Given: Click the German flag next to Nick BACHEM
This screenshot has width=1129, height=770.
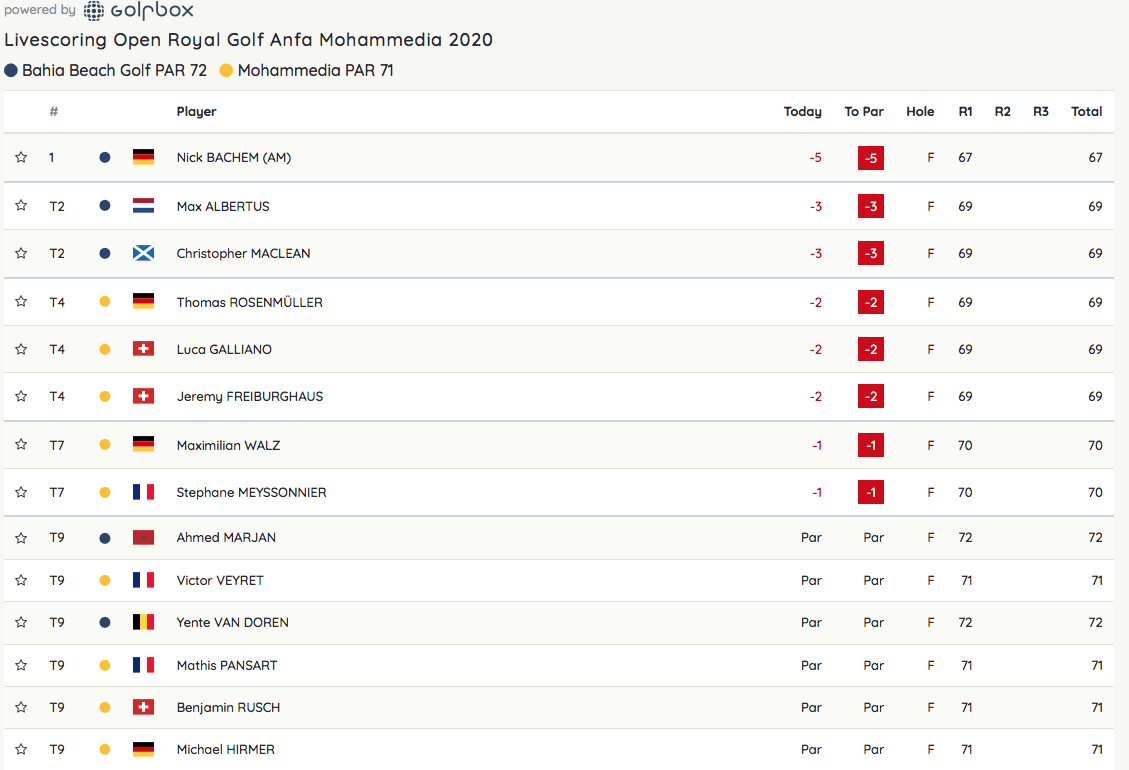Looking at the screenshot, I should pos(143,157).
